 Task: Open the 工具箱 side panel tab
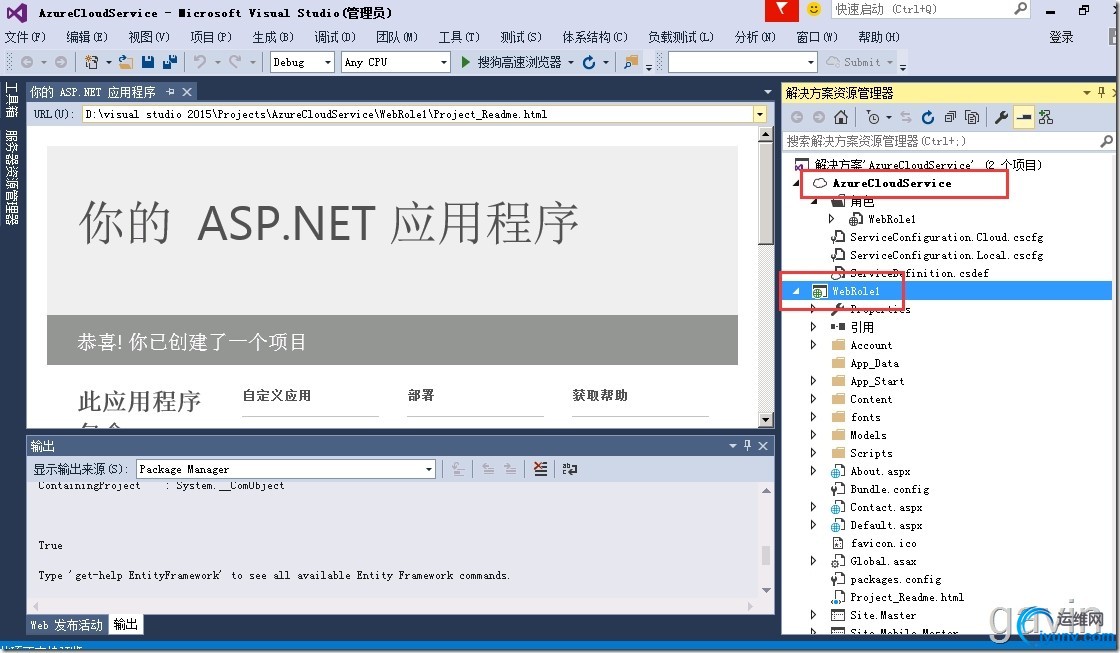[x=11, y=99]
